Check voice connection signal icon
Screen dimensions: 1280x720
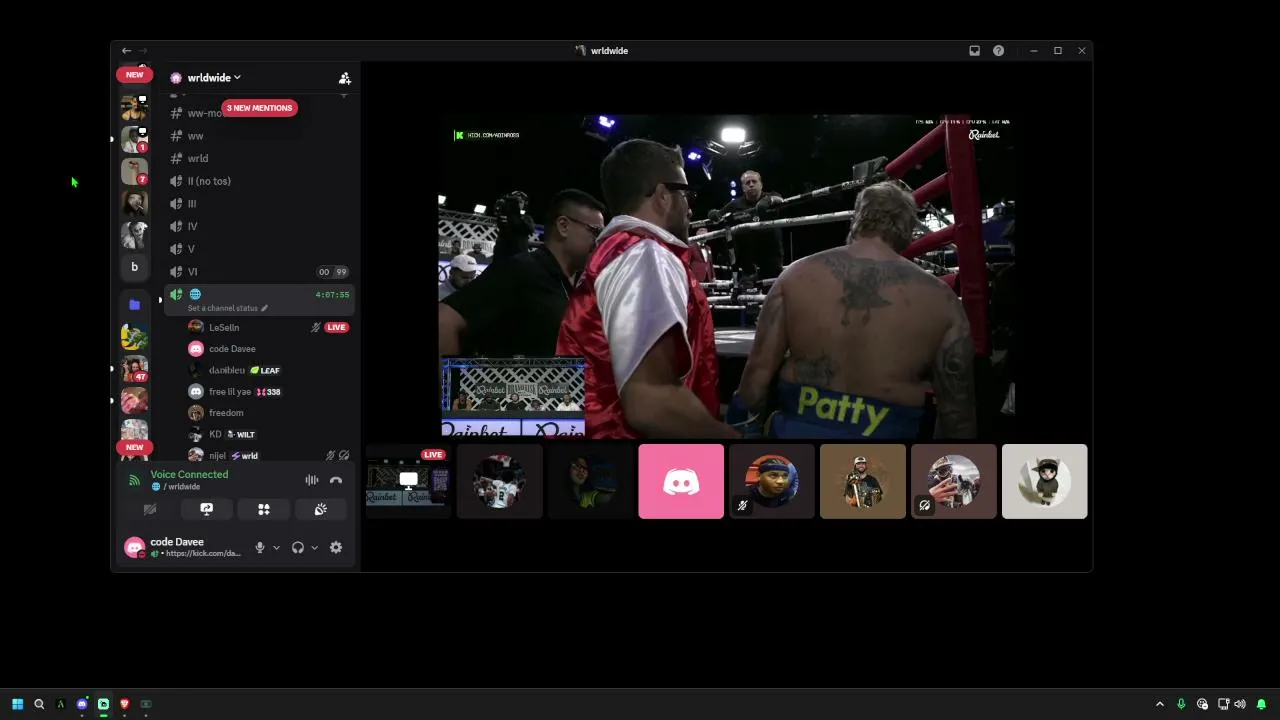point(134,480)
